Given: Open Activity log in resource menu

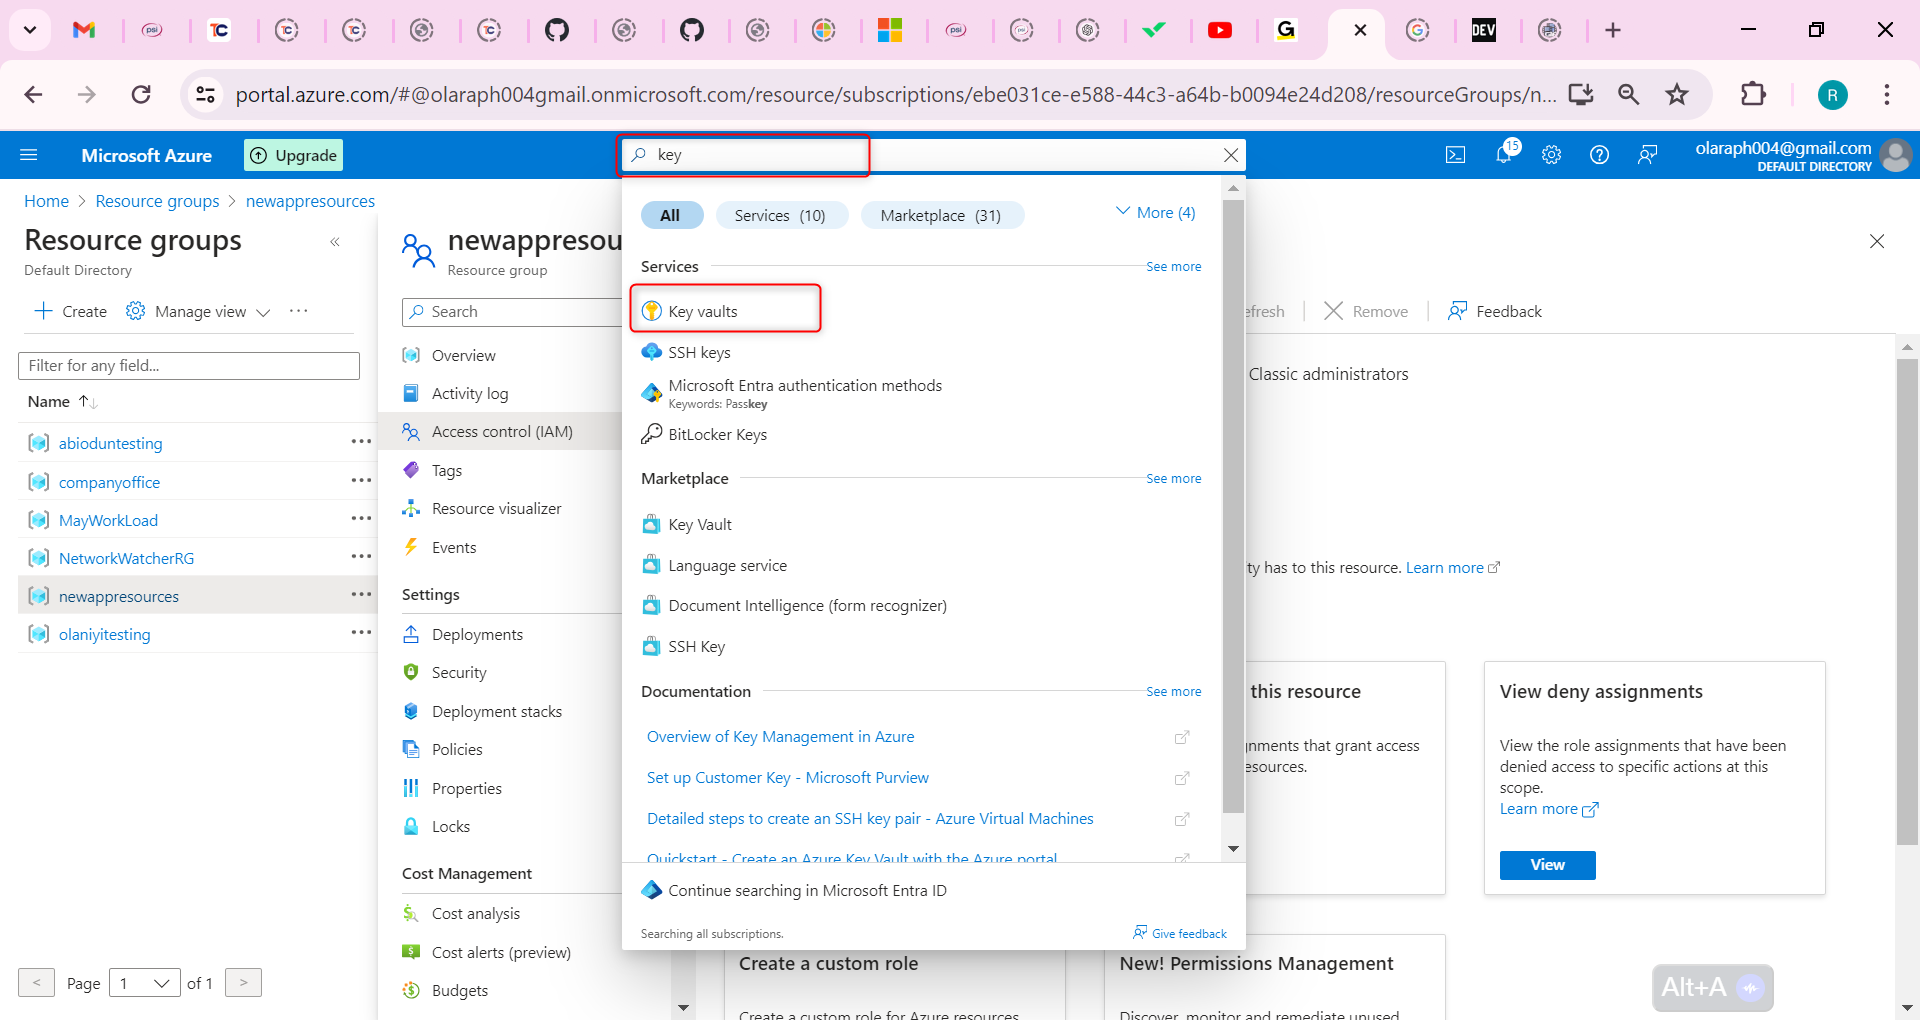Looking at the screenshot, I should click(470, 393).
